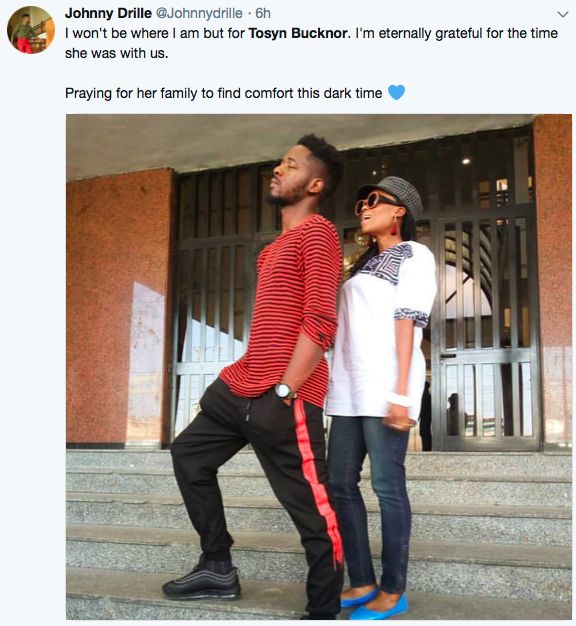The image size is (576, 626).
Task: Click the blue flat shoes in photo
Action: point(374,603)
